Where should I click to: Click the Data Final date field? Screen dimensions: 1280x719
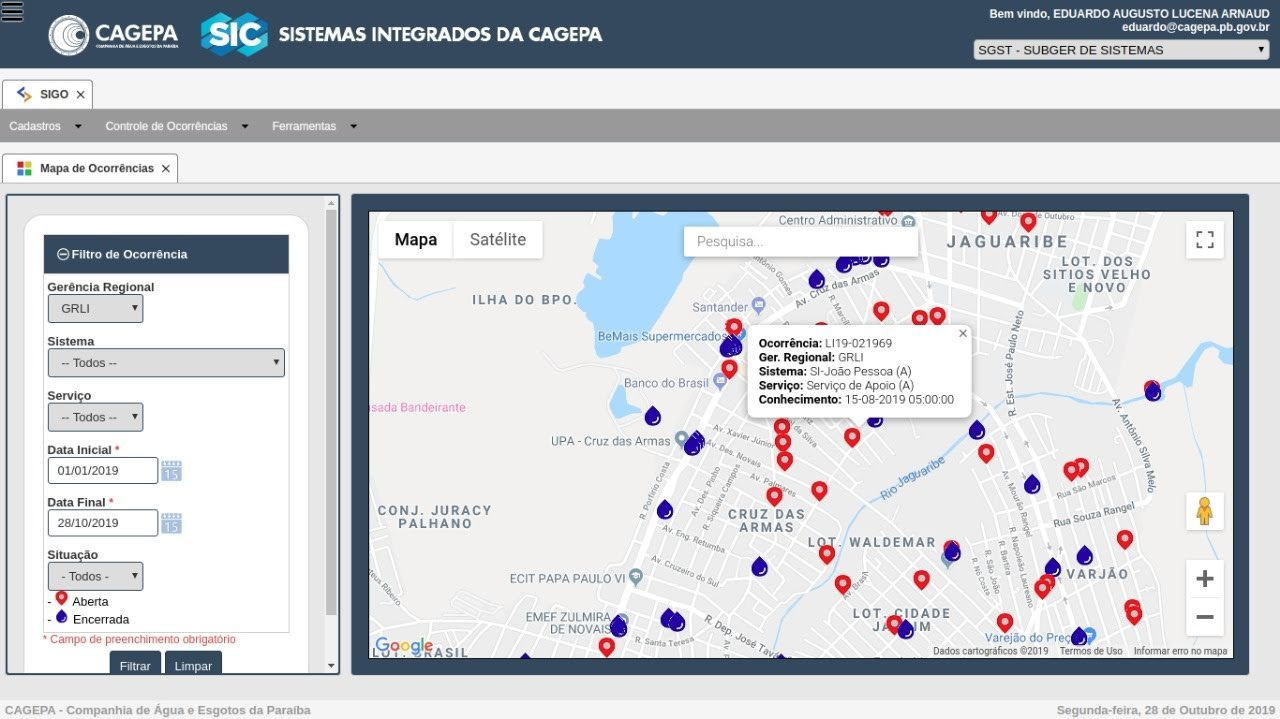[103, 523]
